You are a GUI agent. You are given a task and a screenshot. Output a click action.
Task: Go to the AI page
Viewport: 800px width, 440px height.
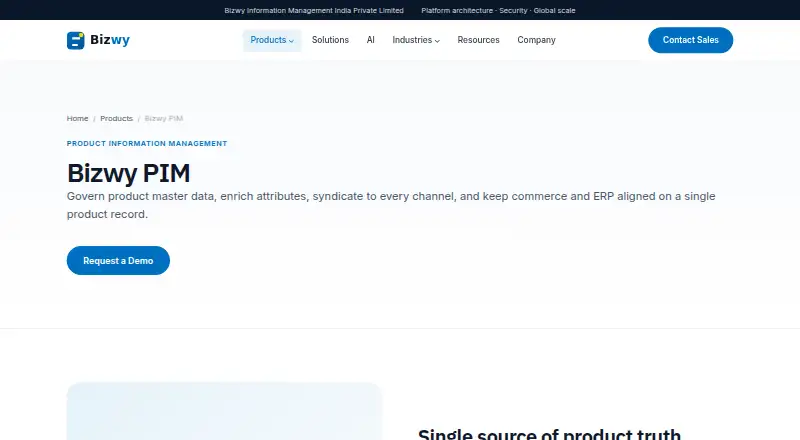tap(370, 40)
